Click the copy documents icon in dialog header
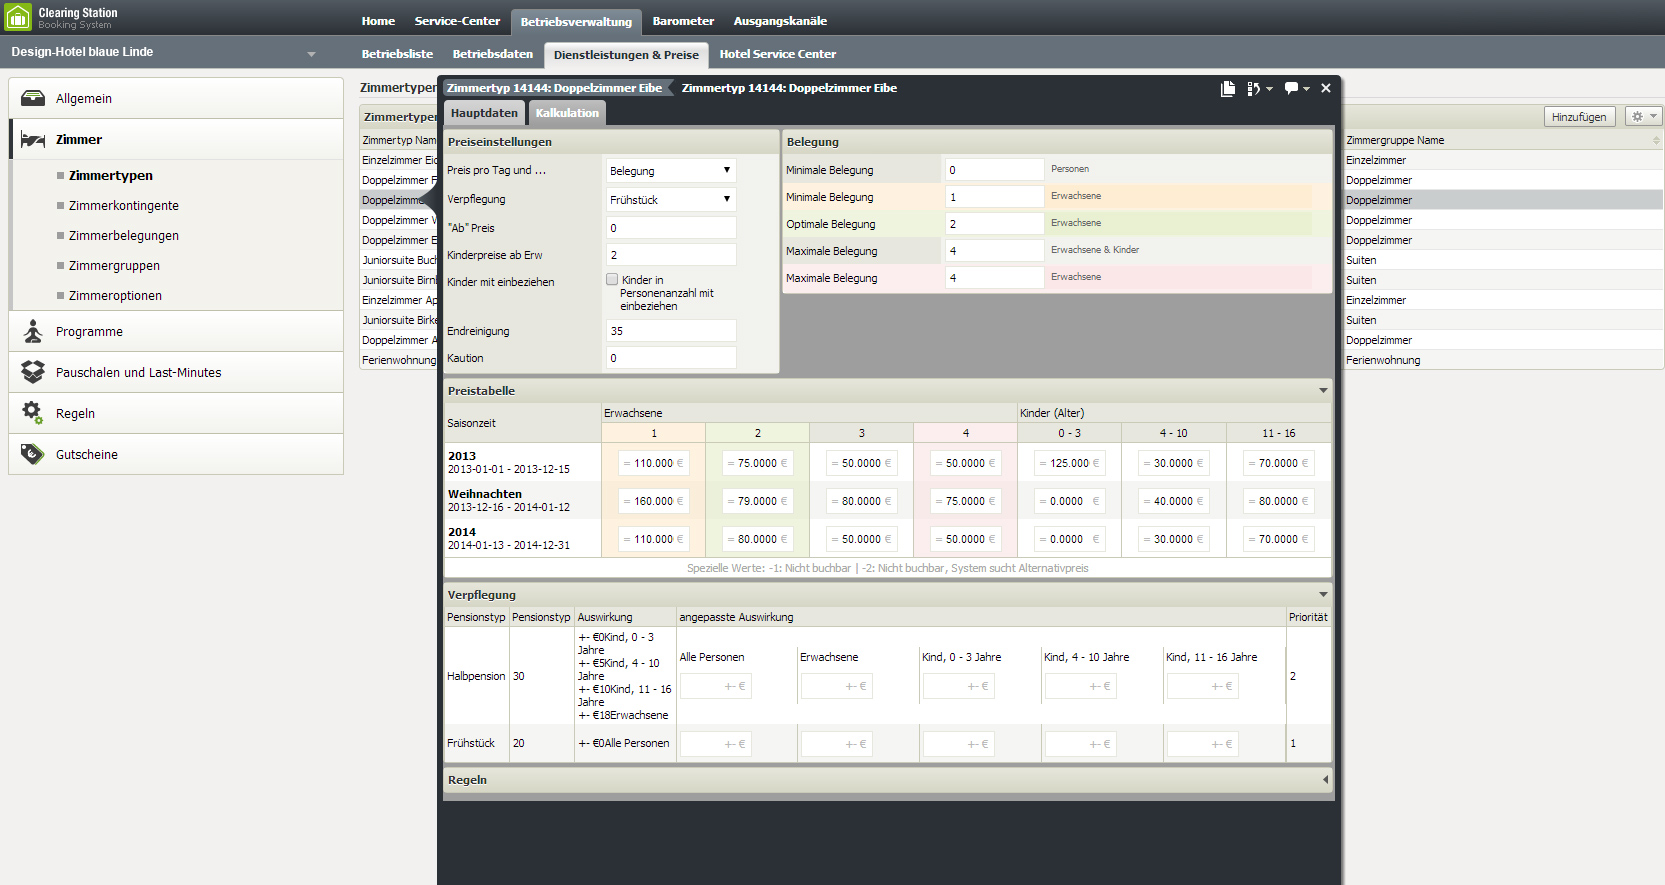 pos(1228,88)
